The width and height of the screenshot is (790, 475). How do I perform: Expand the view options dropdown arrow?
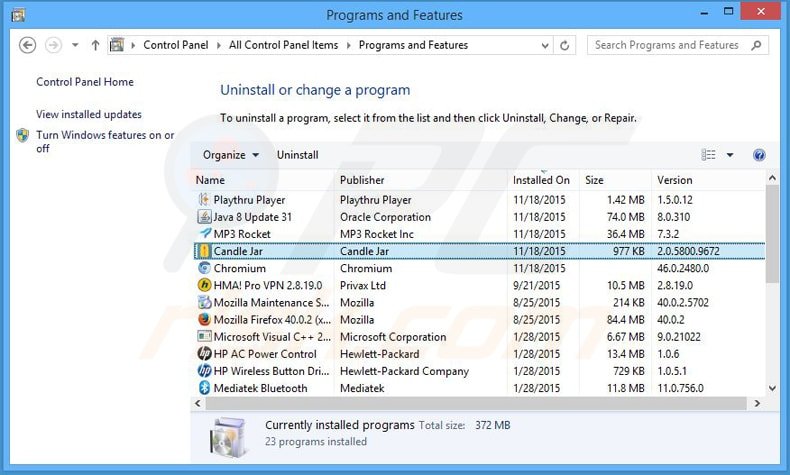730,155
